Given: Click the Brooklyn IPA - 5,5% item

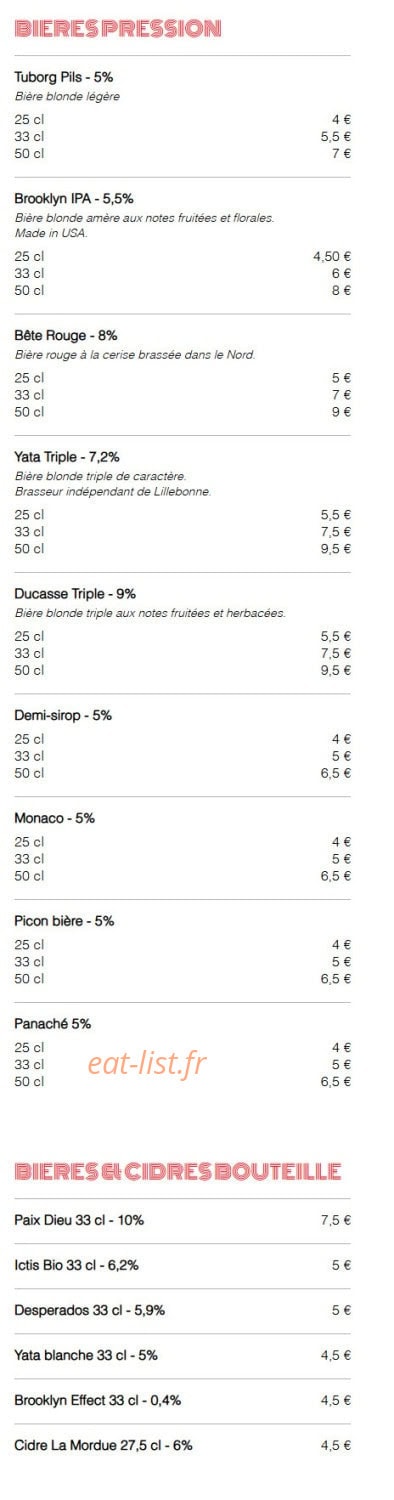Looking at the screenshot, I should (73, 198).
